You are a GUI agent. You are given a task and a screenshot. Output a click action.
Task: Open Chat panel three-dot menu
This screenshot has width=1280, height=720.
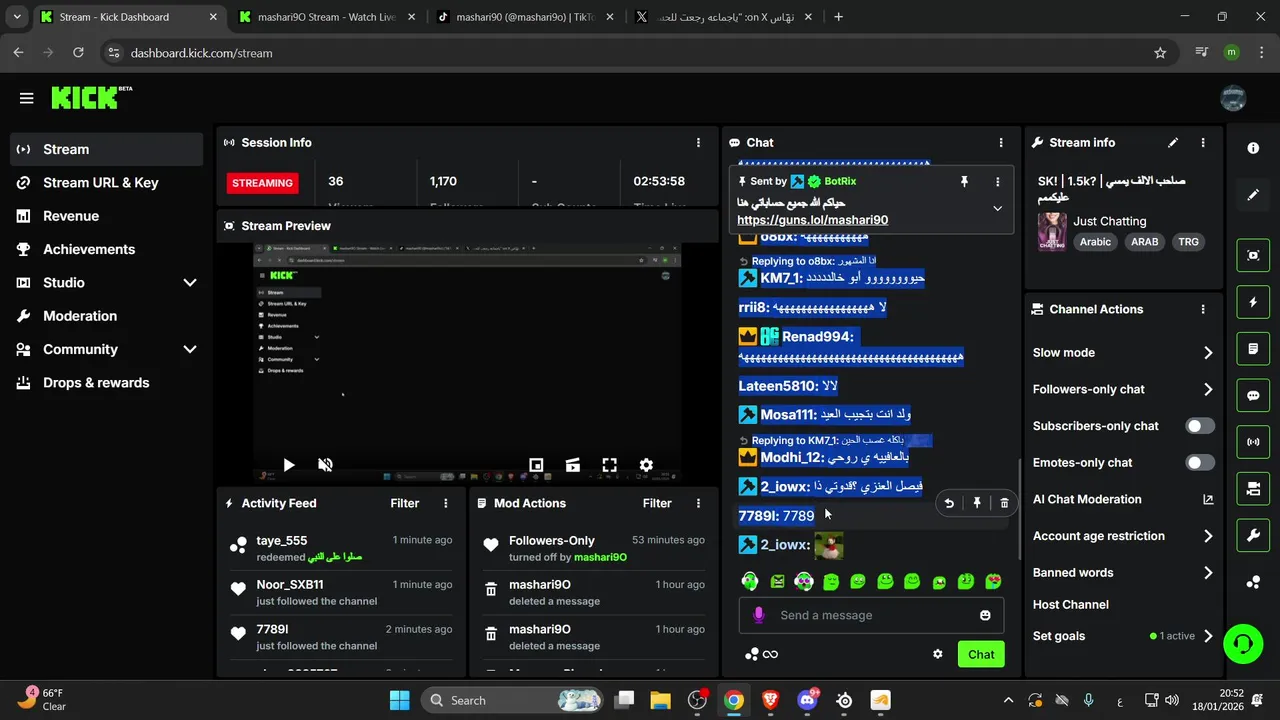[1001, 143]
